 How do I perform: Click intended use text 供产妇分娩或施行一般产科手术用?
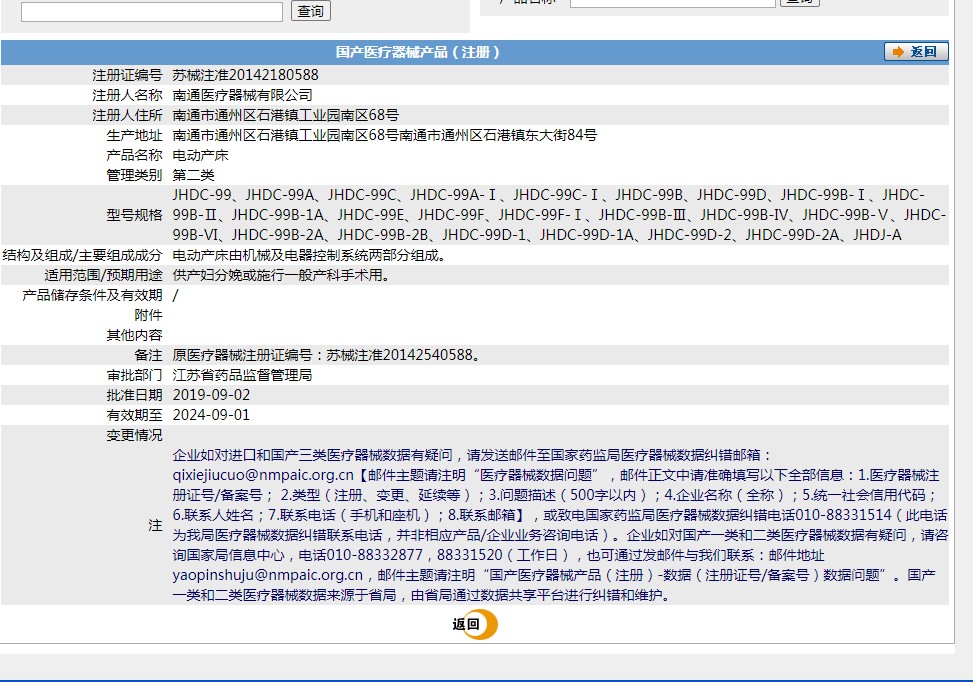[281, 275]
